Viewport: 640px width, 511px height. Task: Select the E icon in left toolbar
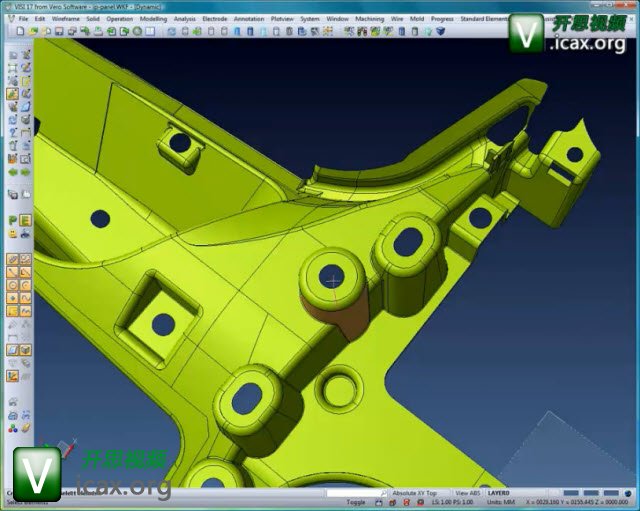pyautogui.click(x=25, y=221)
